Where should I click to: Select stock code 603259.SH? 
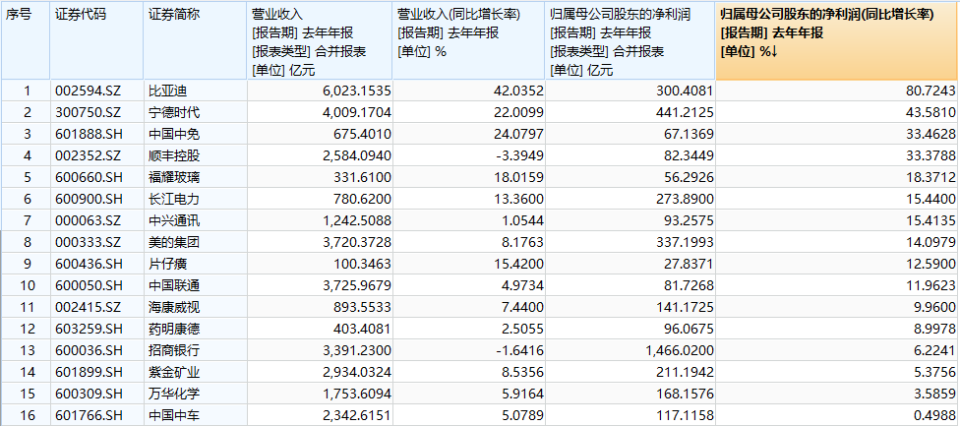click(89, 329)
